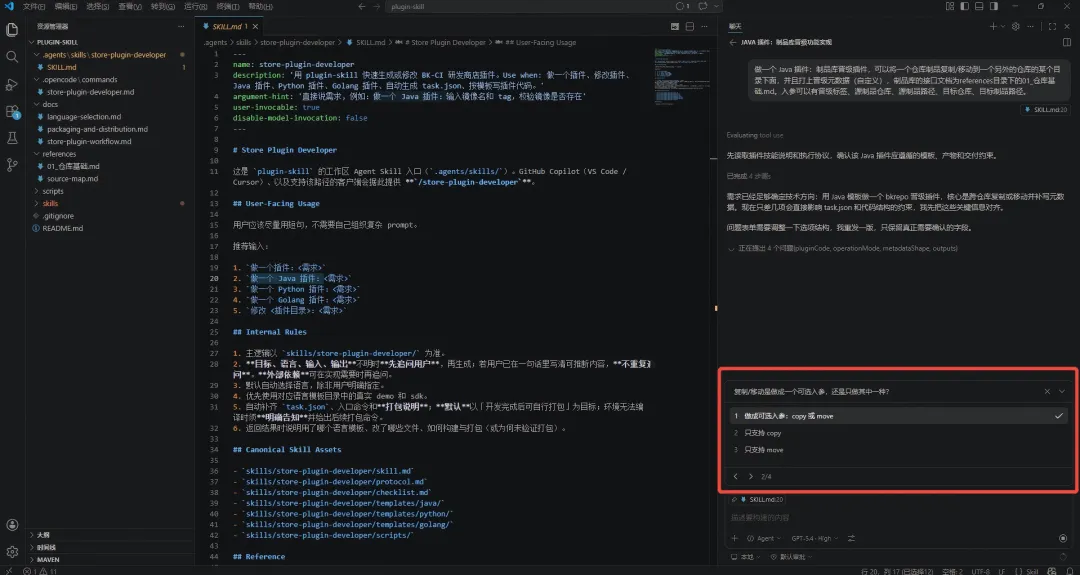Viewport: 1080px width, 575px height.
Task: Close the SKILL.md editor tab
Action: (255, 27)
